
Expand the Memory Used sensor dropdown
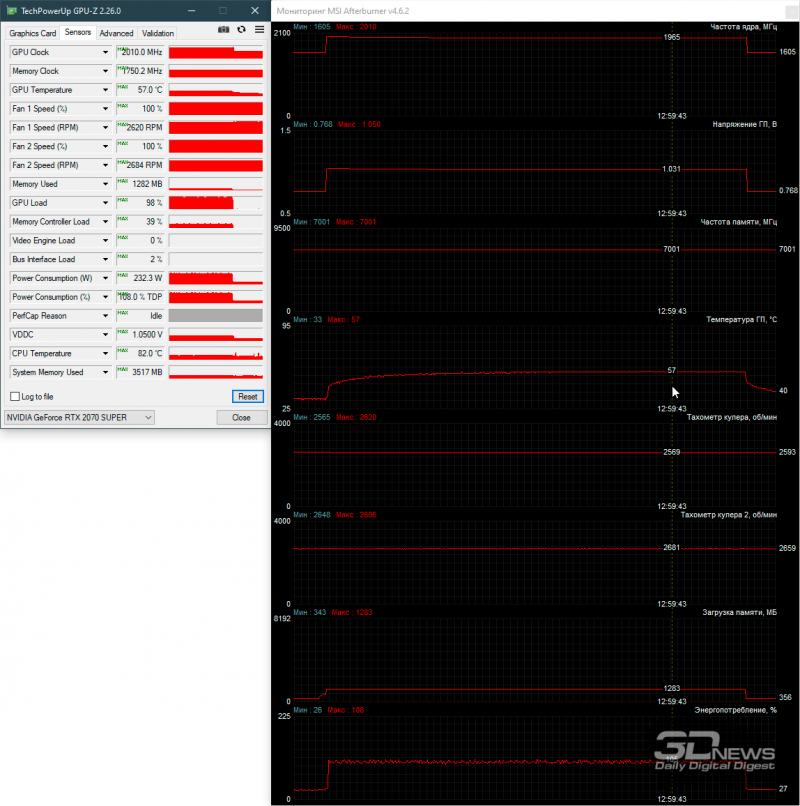105,184
